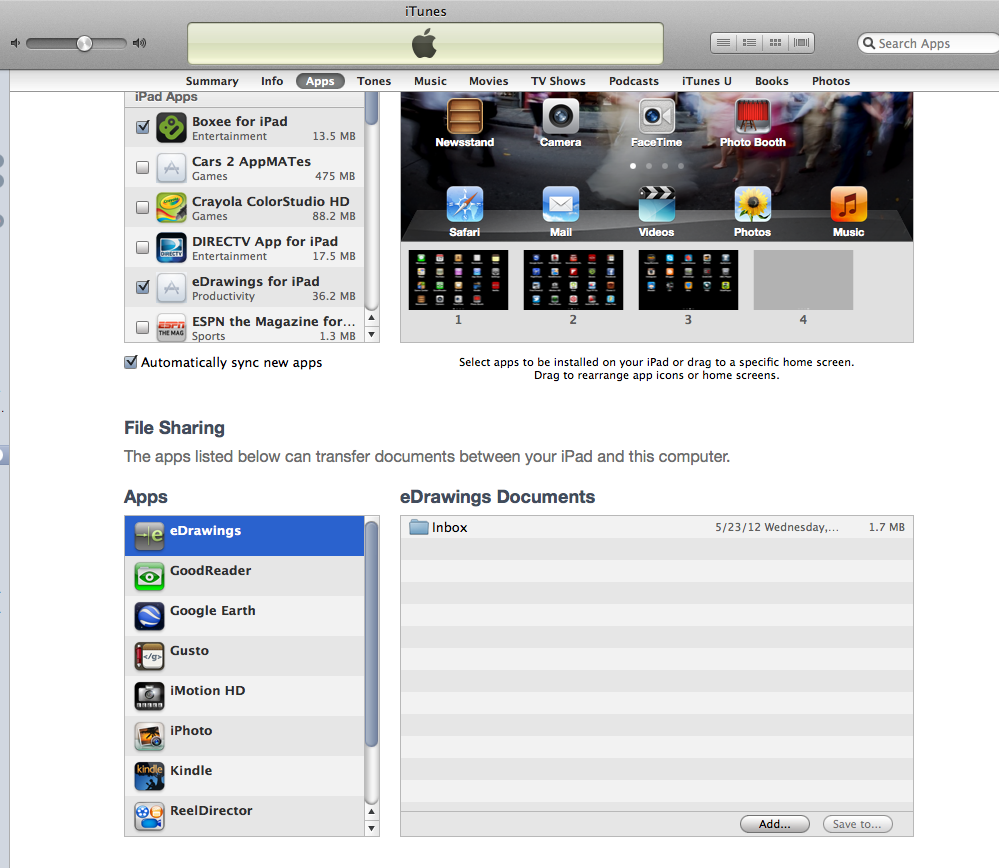Adjust the volume slider knob
Screen dimensions: 999x868
click(x=84, y=43)
